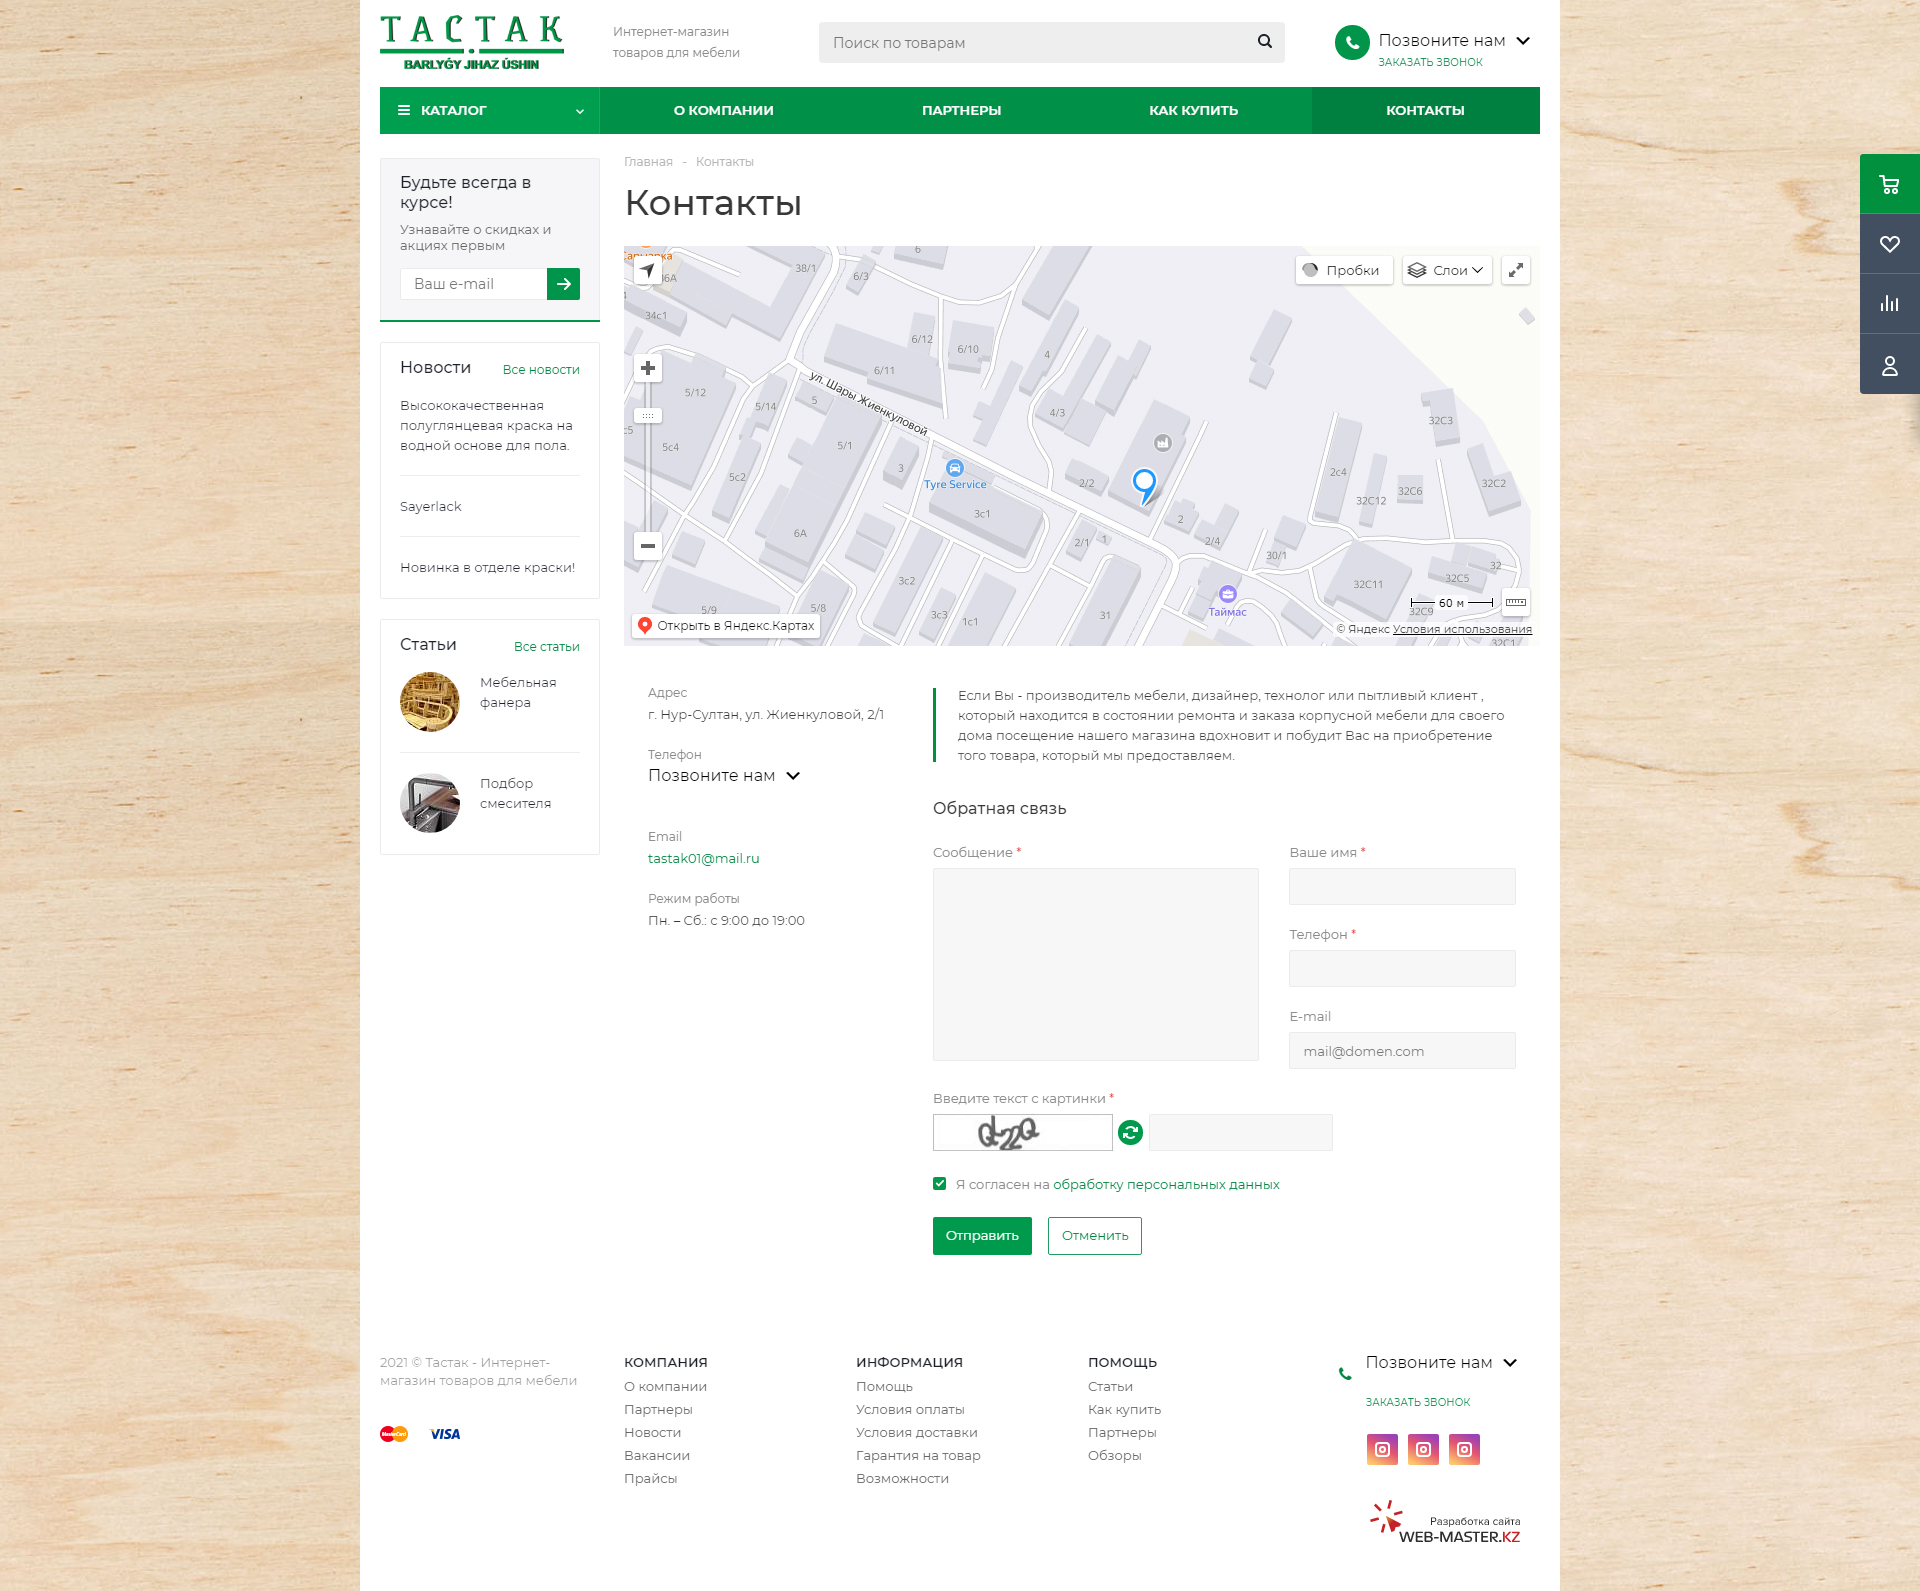This screenshot has width=1920, height=1591.
Task: Open the comparison chart side icon
Action: pyautogui.click(x=1889, y=304)
